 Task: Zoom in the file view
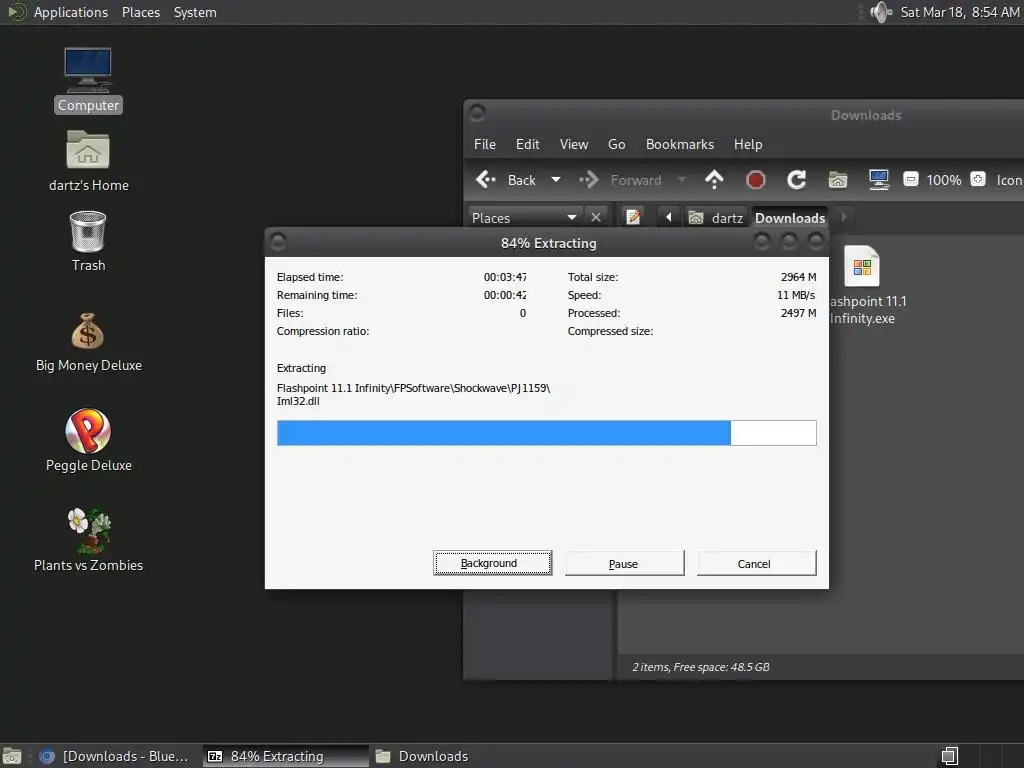click(978, 179)
